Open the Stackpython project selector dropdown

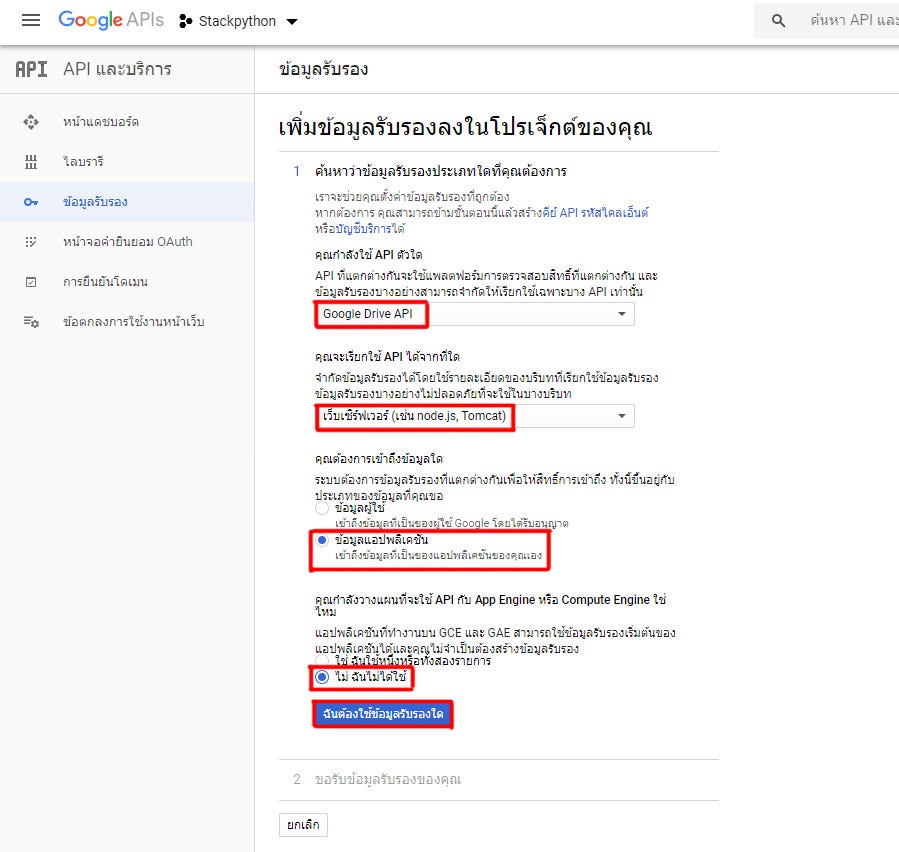point(238,21)
